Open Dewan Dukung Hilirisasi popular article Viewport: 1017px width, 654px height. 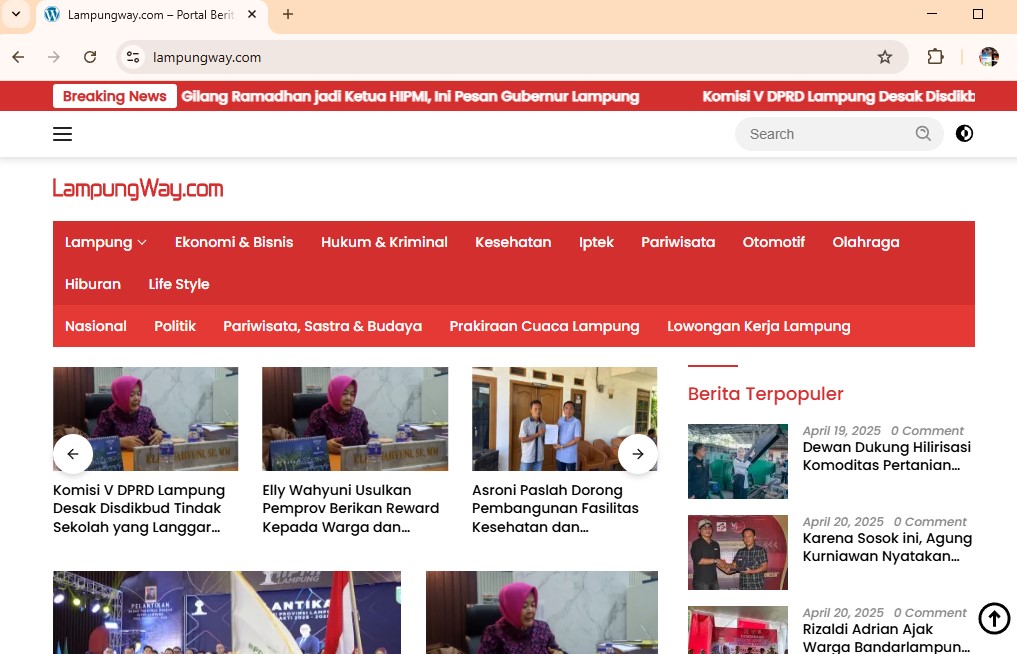point(887,456)
